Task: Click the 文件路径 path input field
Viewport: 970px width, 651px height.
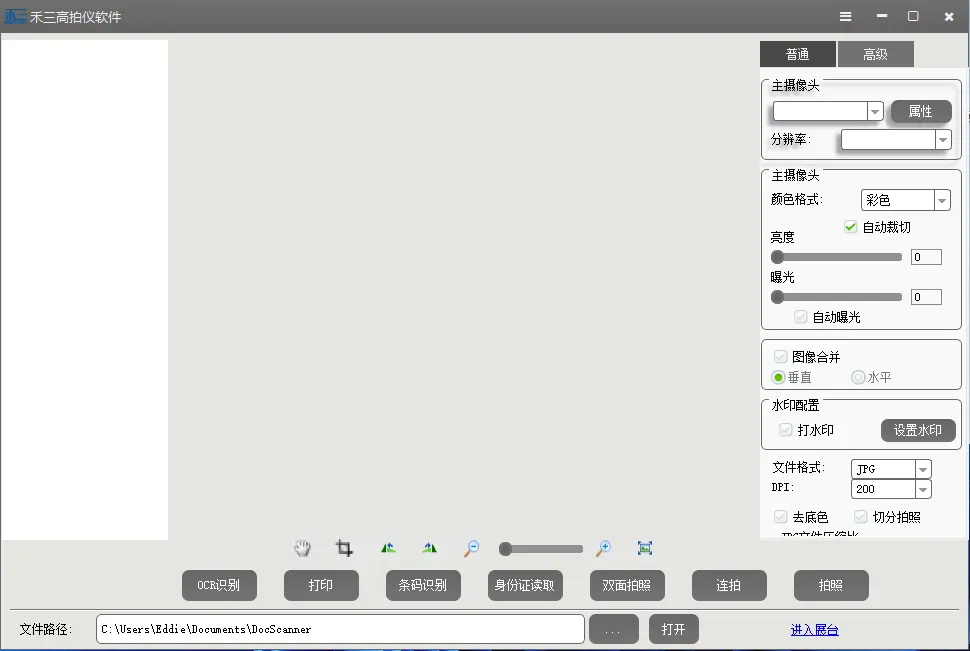Action: pos(340,629)
